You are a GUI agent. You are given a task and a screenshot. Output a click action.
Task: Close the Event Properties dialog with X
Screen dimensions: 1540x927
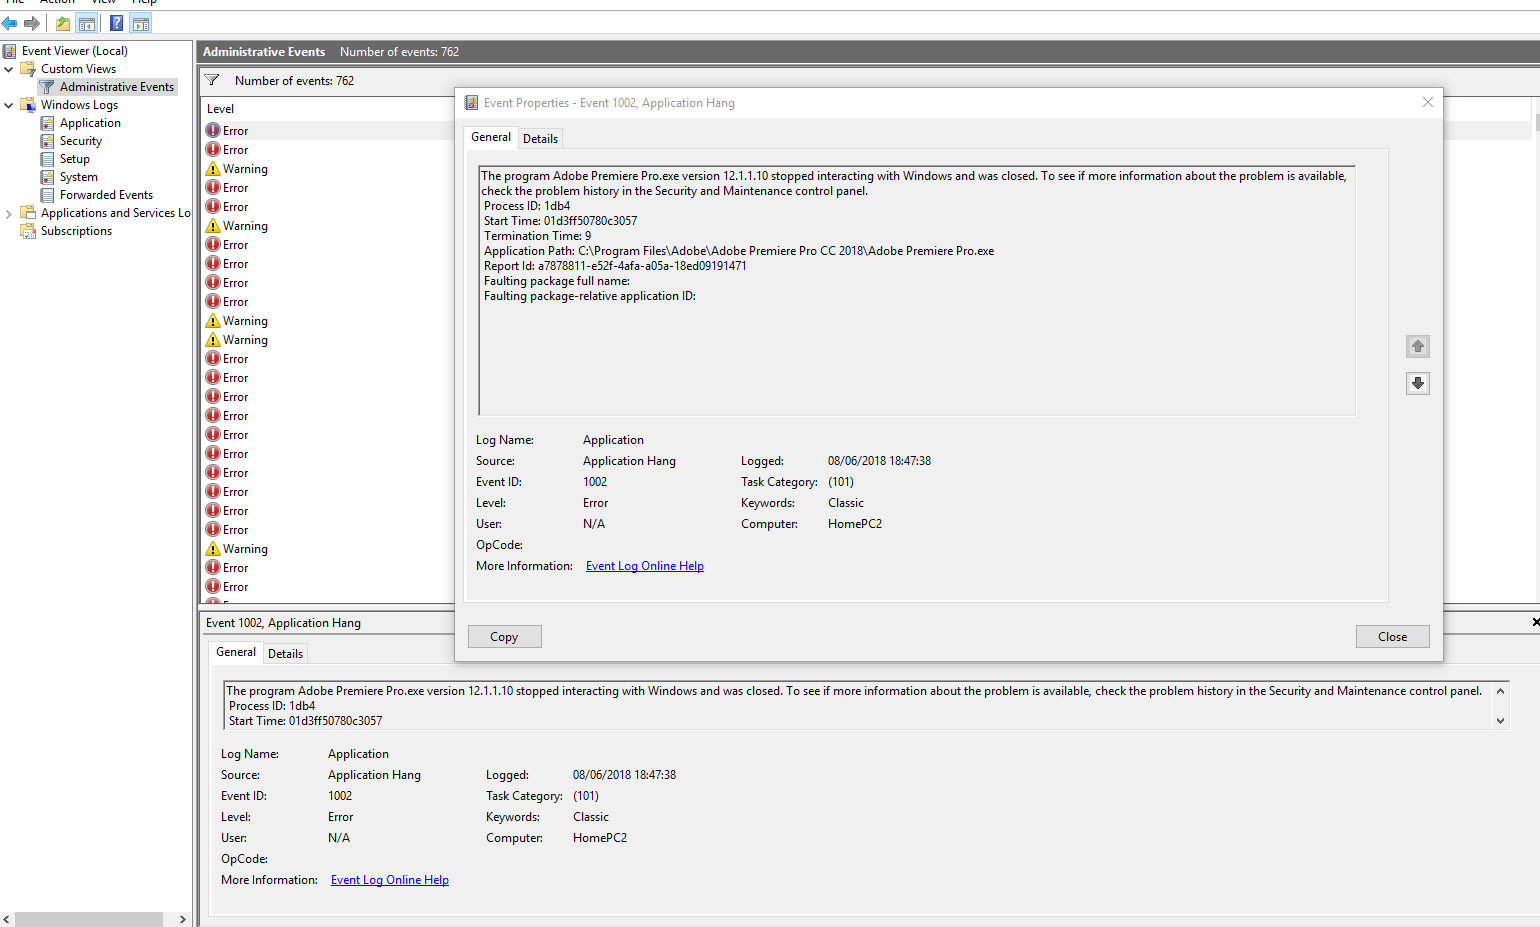point(1428,102)
